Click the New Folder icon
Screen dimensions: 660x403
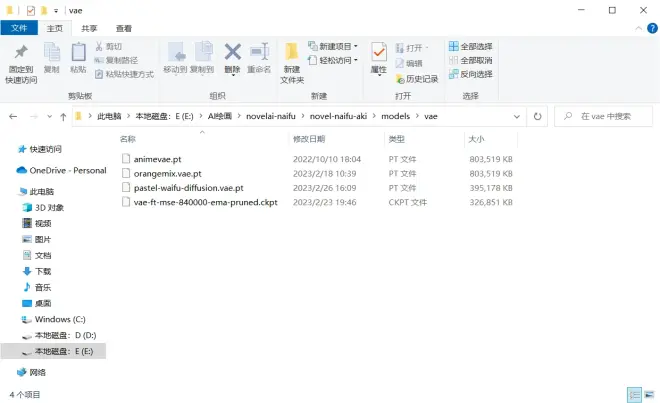click(x=292, y=62)
